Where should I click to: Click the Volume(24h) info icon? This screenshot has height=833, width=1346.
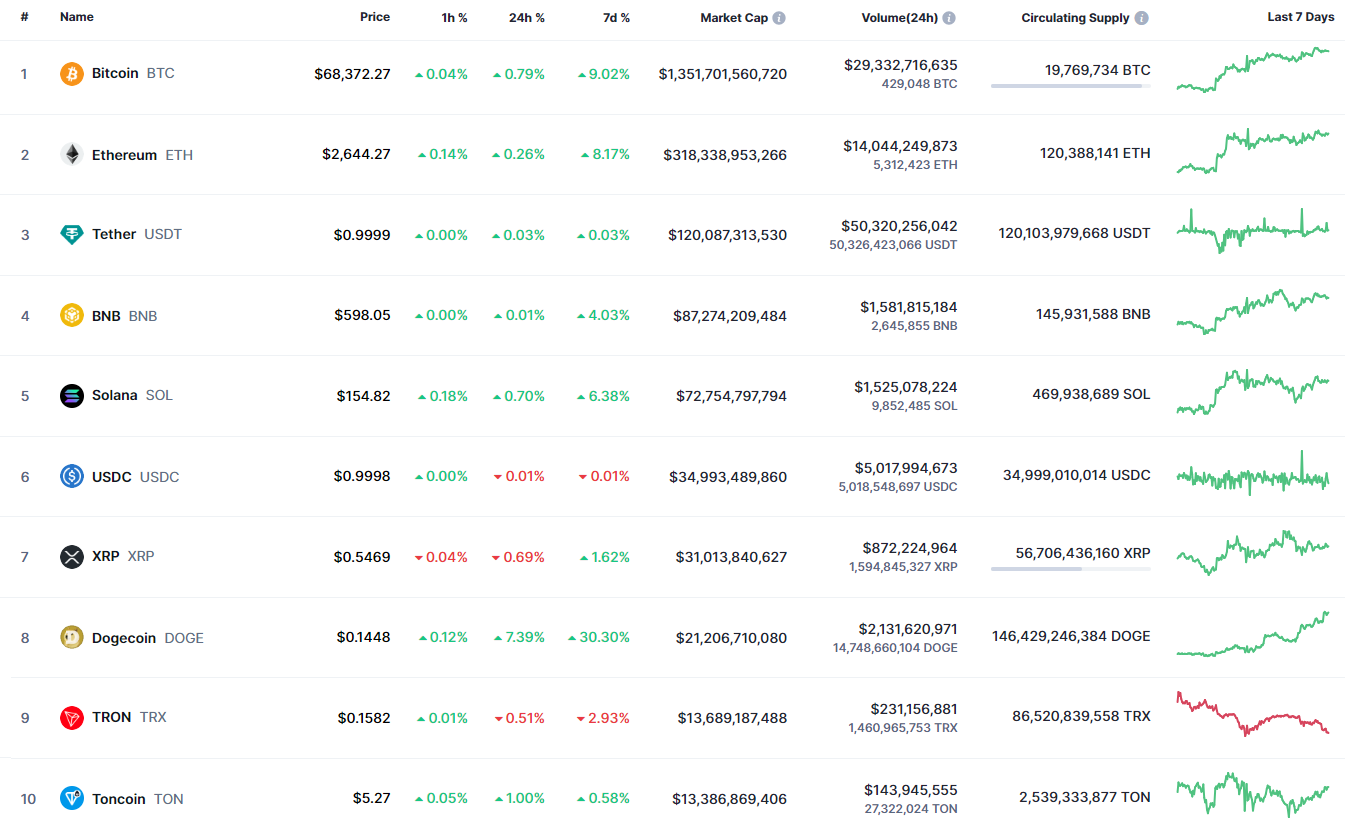949,18
